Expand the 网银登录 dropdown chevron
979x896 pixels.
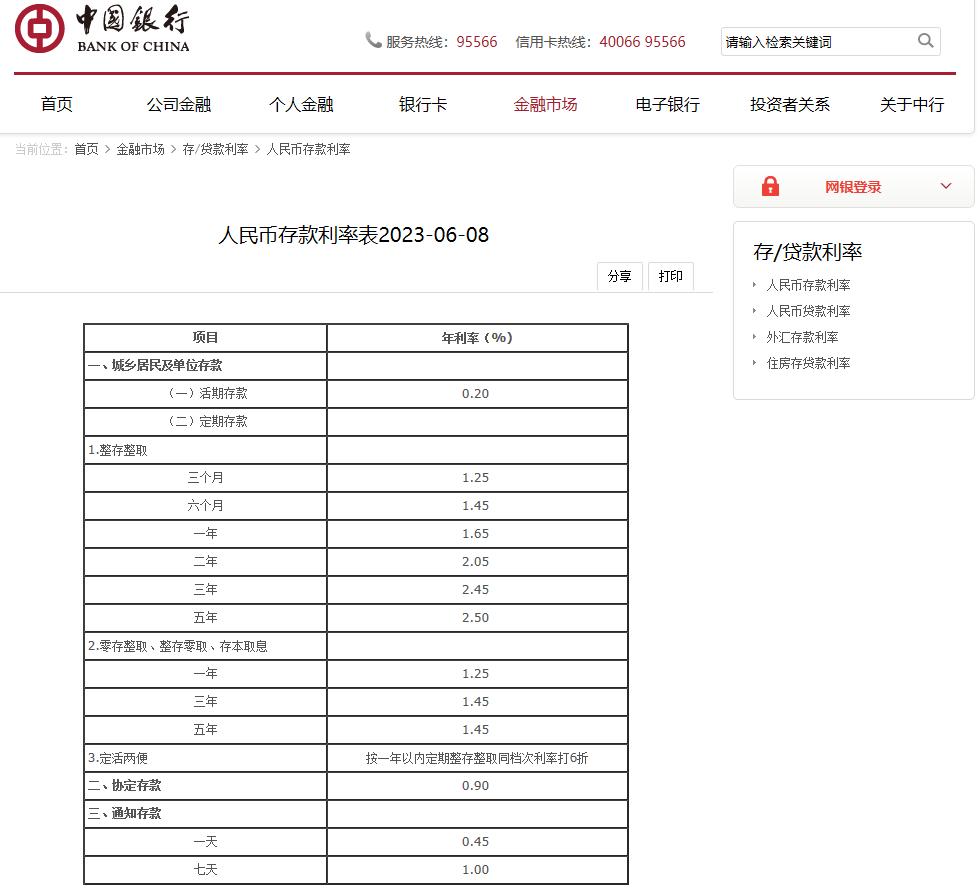click(x=944, y=186)
